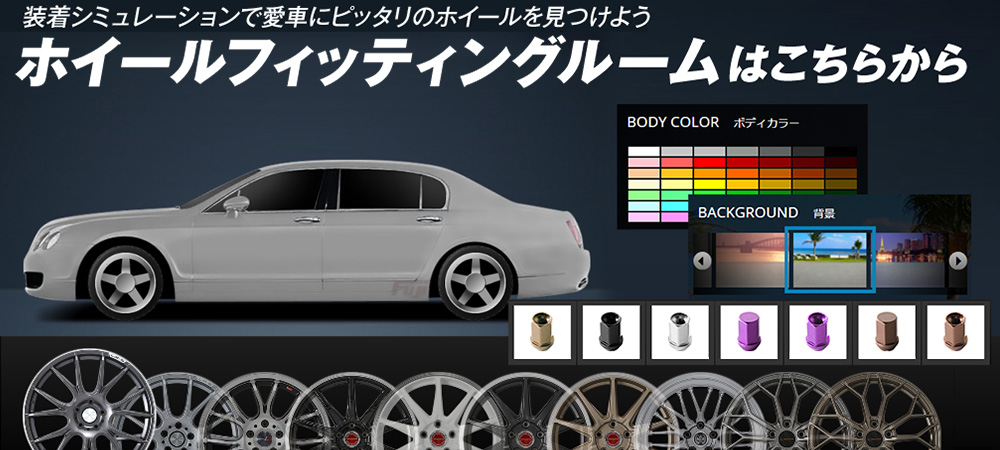Click the BACKGROUND heading
1000x450 pixels.
[x=748, y=212]
